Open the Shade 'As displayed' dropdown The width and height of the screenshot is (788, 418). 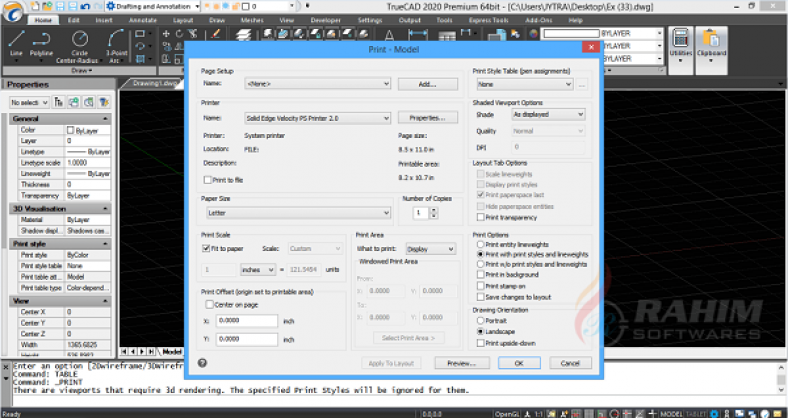click(x=548, y=115)
